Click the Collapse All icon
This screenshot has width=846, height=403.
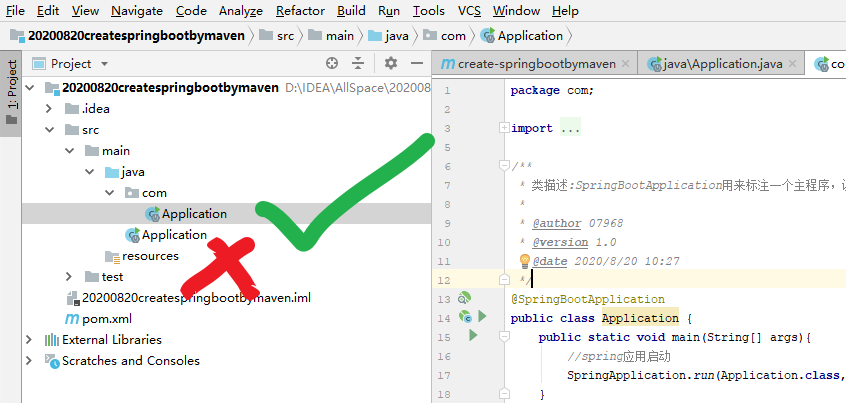[x=358, y=64]
